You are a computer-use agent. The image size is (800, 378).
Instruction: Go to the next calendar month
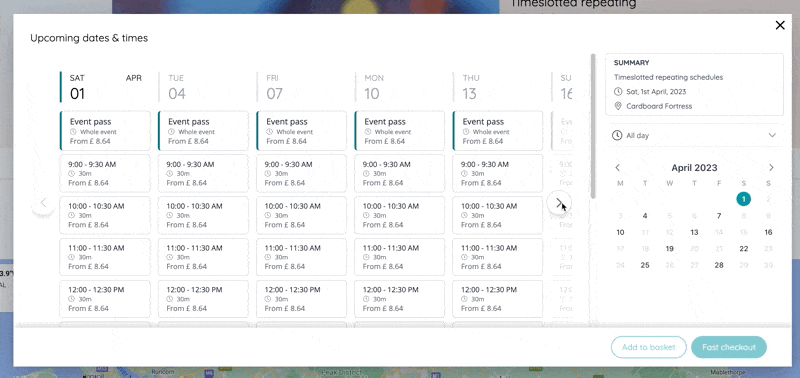pyautogui.click(x=771, y=167)
